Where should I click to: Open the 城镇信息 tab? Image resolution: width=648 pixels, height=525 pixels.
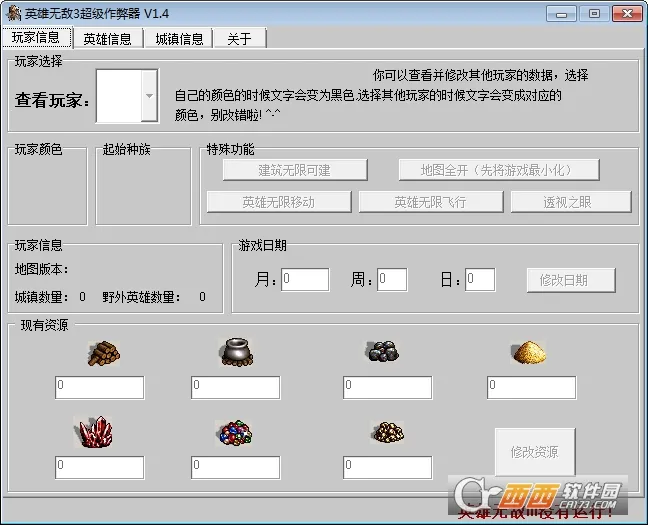[x=179, y=39]
